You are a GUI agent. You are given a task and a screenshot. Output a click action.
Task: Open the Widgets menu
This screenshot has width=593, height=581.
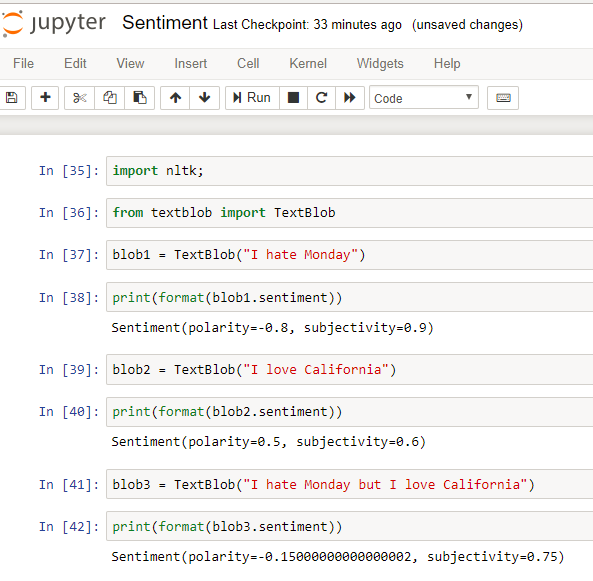380,64
